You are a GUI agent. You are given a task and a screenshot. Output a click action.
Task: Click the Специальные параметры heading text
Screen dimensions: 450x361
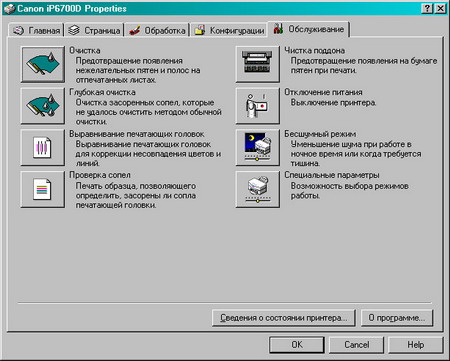332,175
